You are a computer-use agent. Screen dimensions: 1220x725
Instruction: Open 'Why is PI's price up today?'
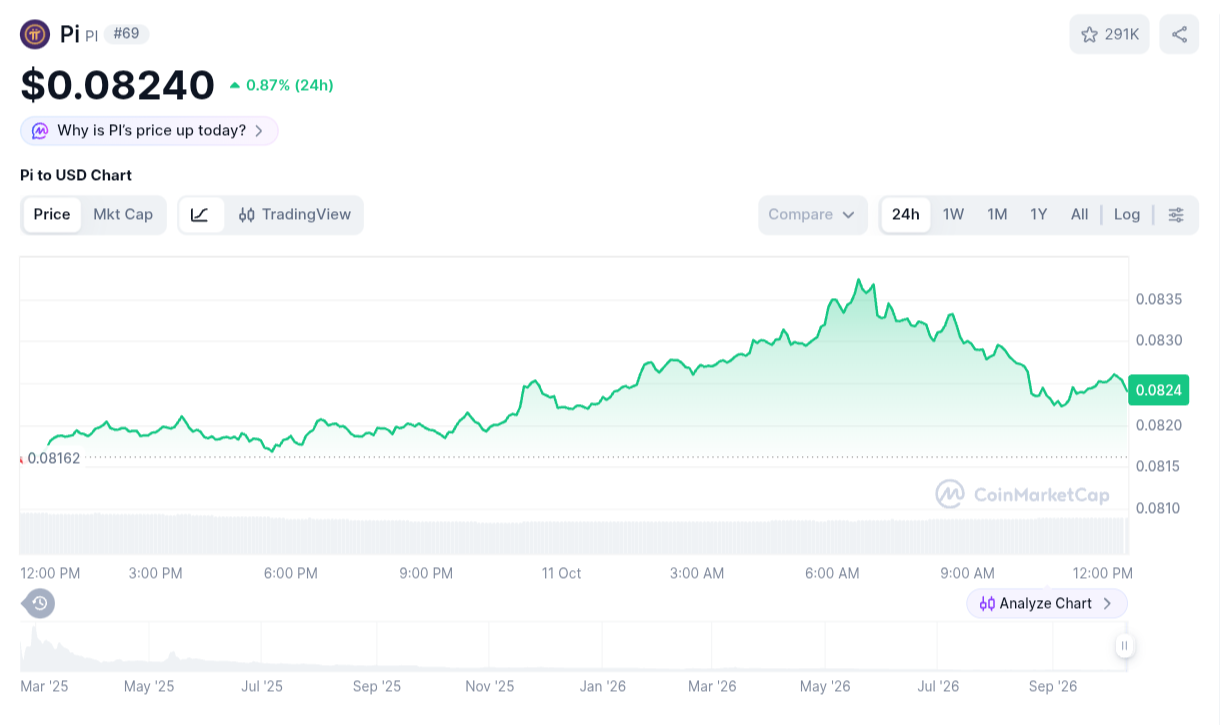[149, 131]
